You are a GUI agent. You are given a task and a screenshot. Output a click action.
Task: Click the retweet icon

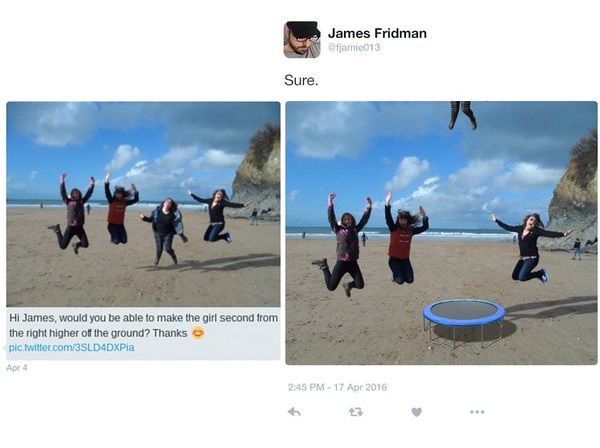(x=355, y=412)
